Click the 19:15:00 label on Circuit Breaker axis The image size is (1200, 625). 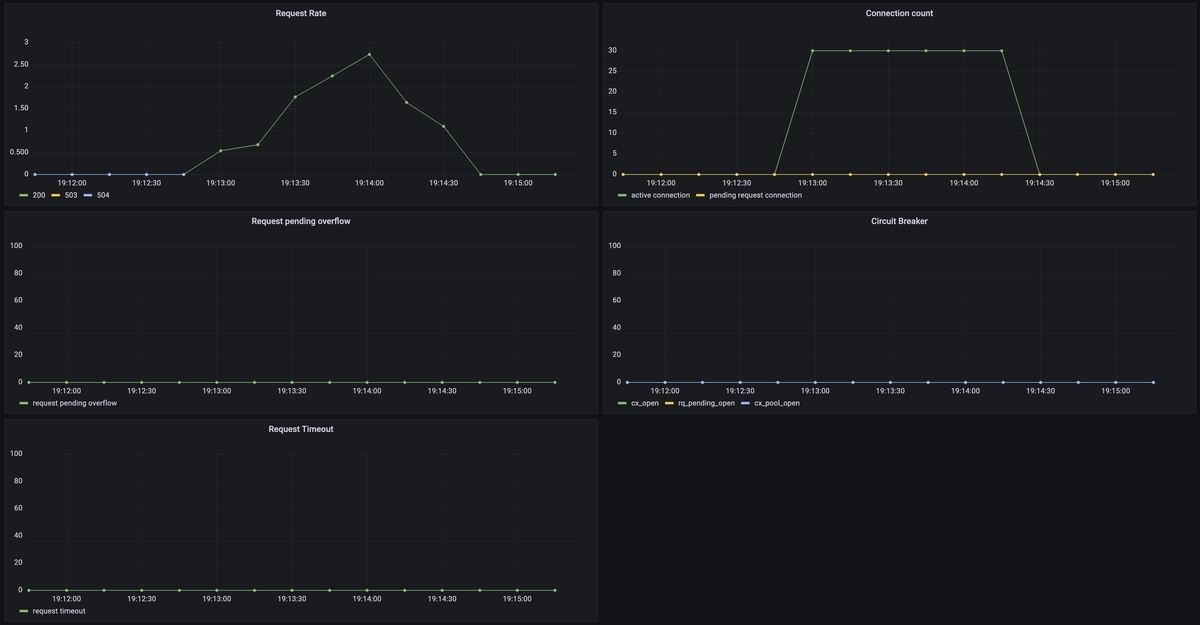(x=1115, y=391)
